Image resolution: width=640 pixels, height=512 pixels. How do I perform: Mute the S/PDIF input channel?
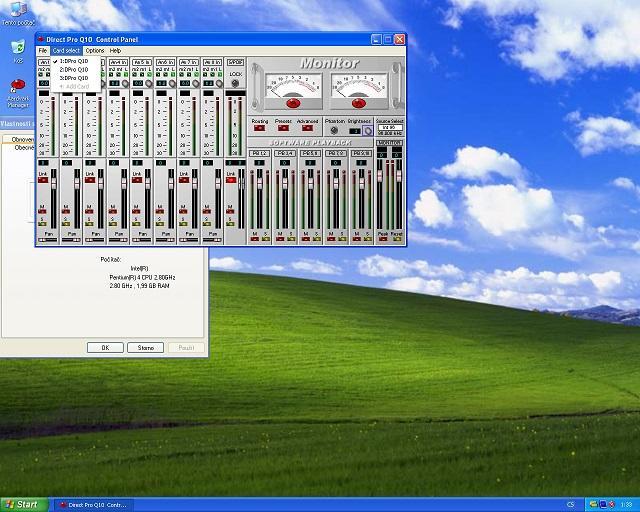pos(230,211)
